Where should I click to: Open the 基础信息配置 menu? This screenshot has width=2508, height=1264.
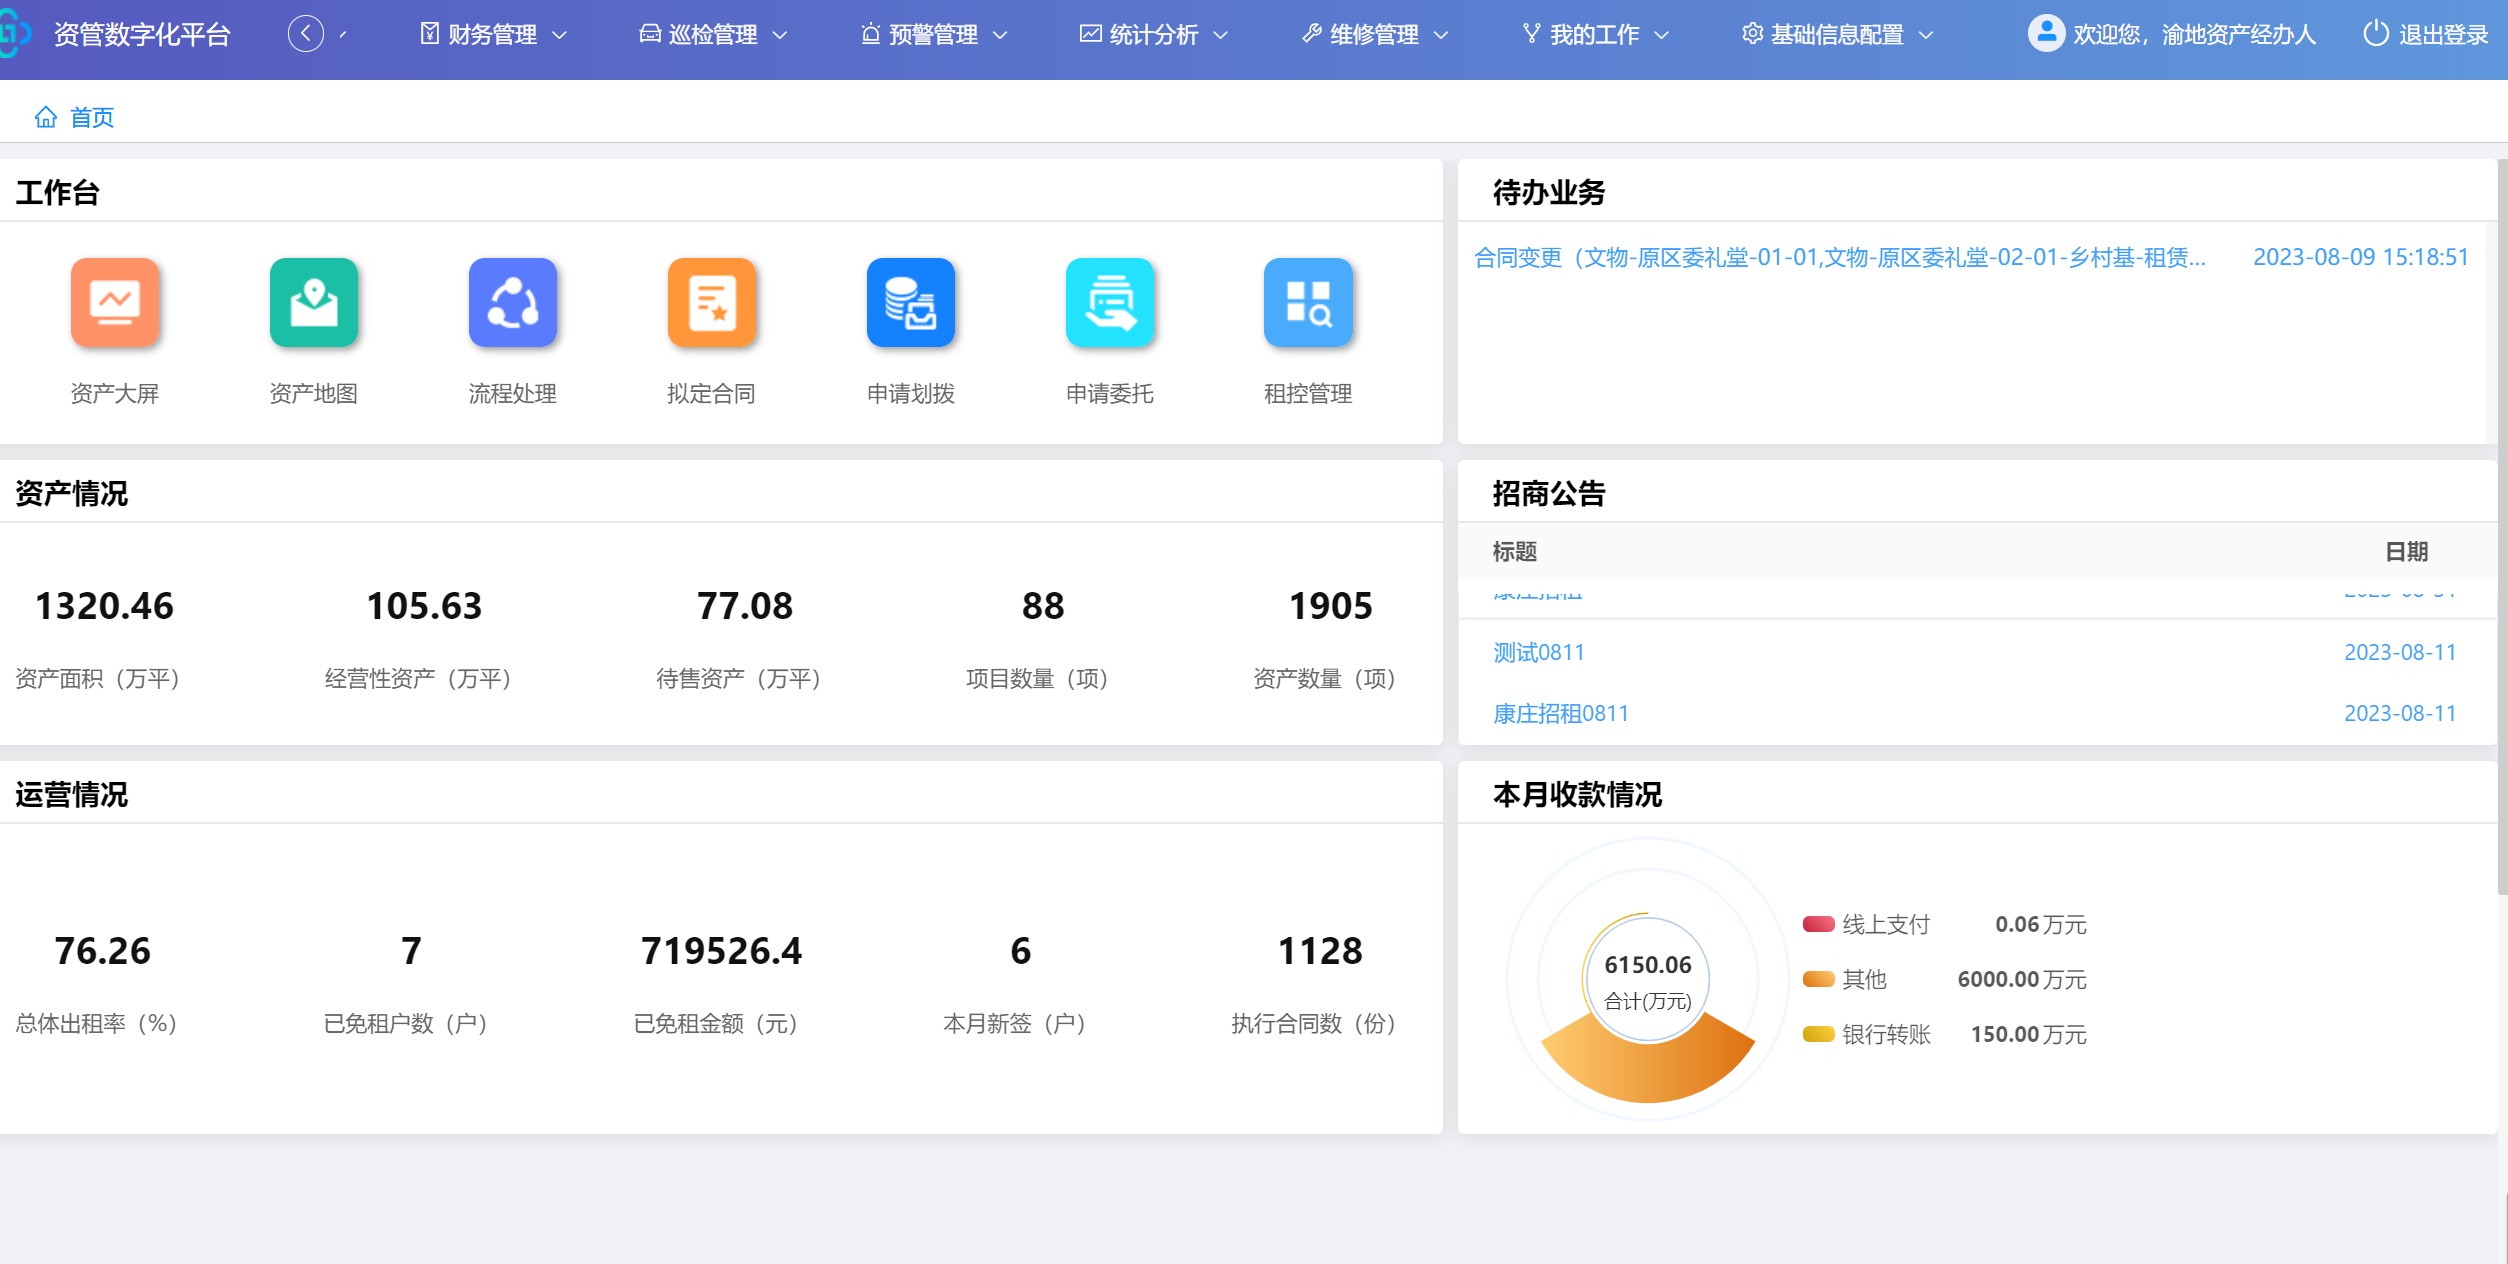(x=1838, y=34)
